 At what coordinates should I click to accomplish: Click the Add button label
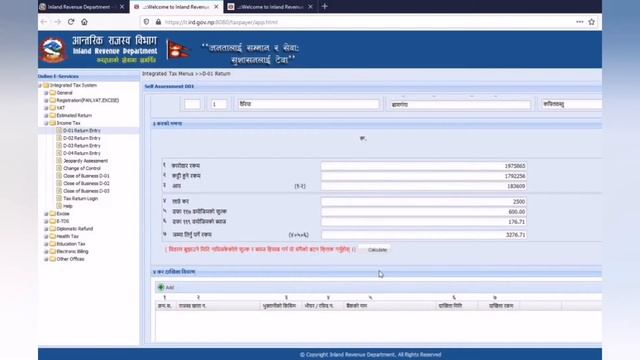pos(170,288)
